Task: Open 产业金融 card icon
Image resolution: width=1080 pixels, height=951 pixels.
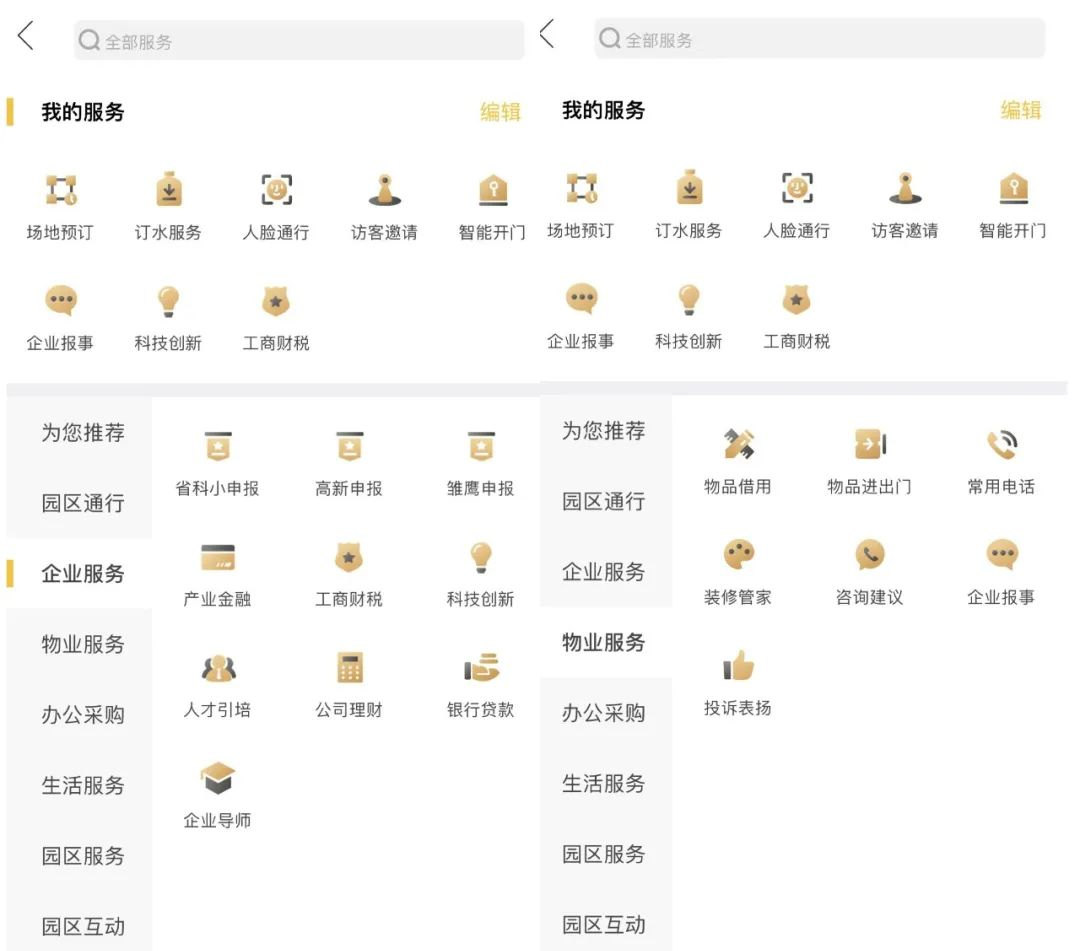Action: pos(217,557)
